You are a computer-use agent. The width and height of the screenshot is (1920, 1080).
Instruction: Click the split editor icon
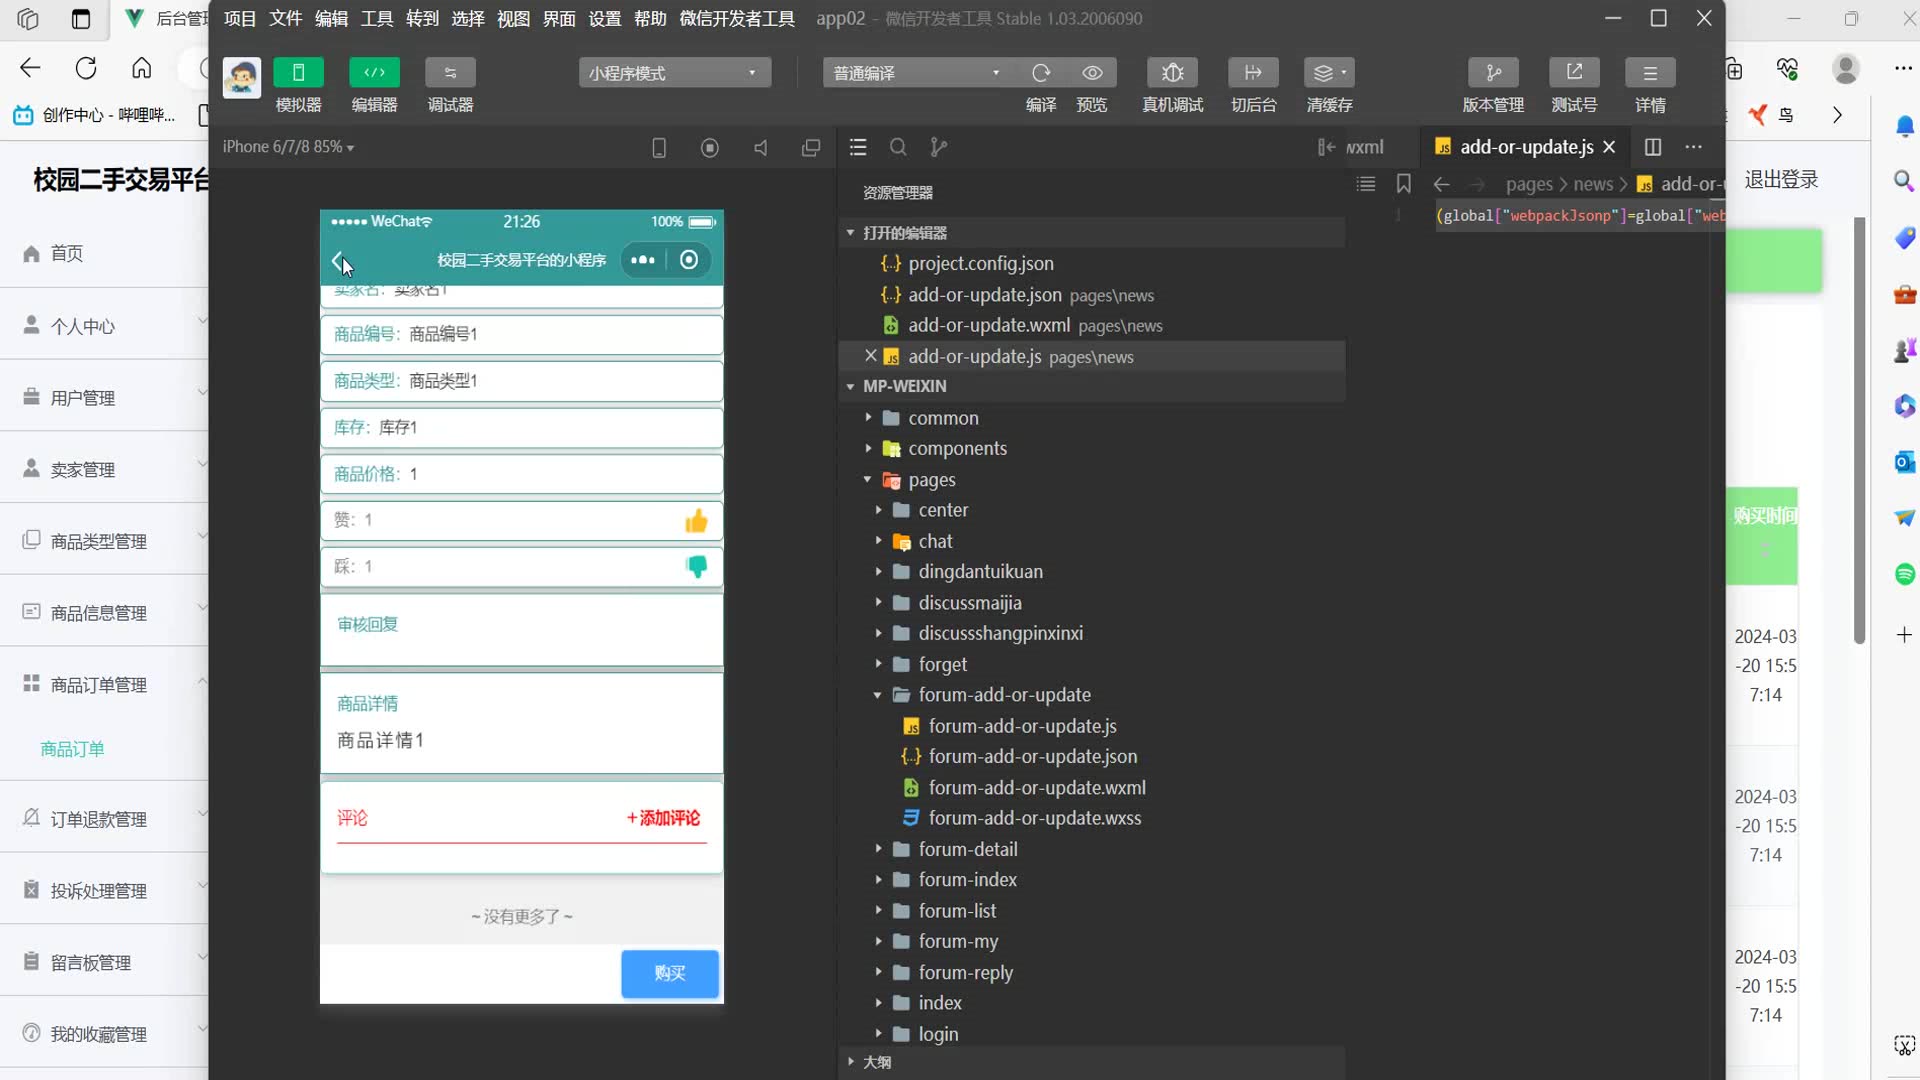coord(1653,147)
